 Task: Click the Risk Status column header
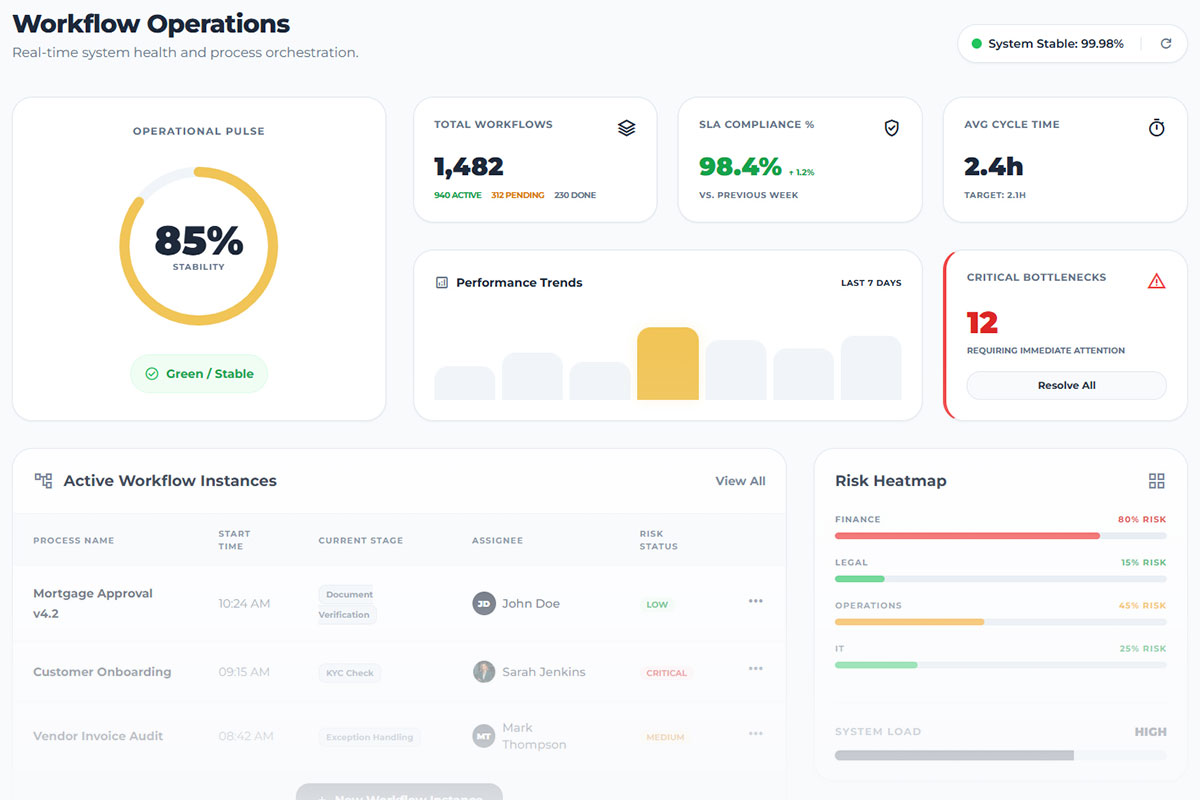pos(659,540)
